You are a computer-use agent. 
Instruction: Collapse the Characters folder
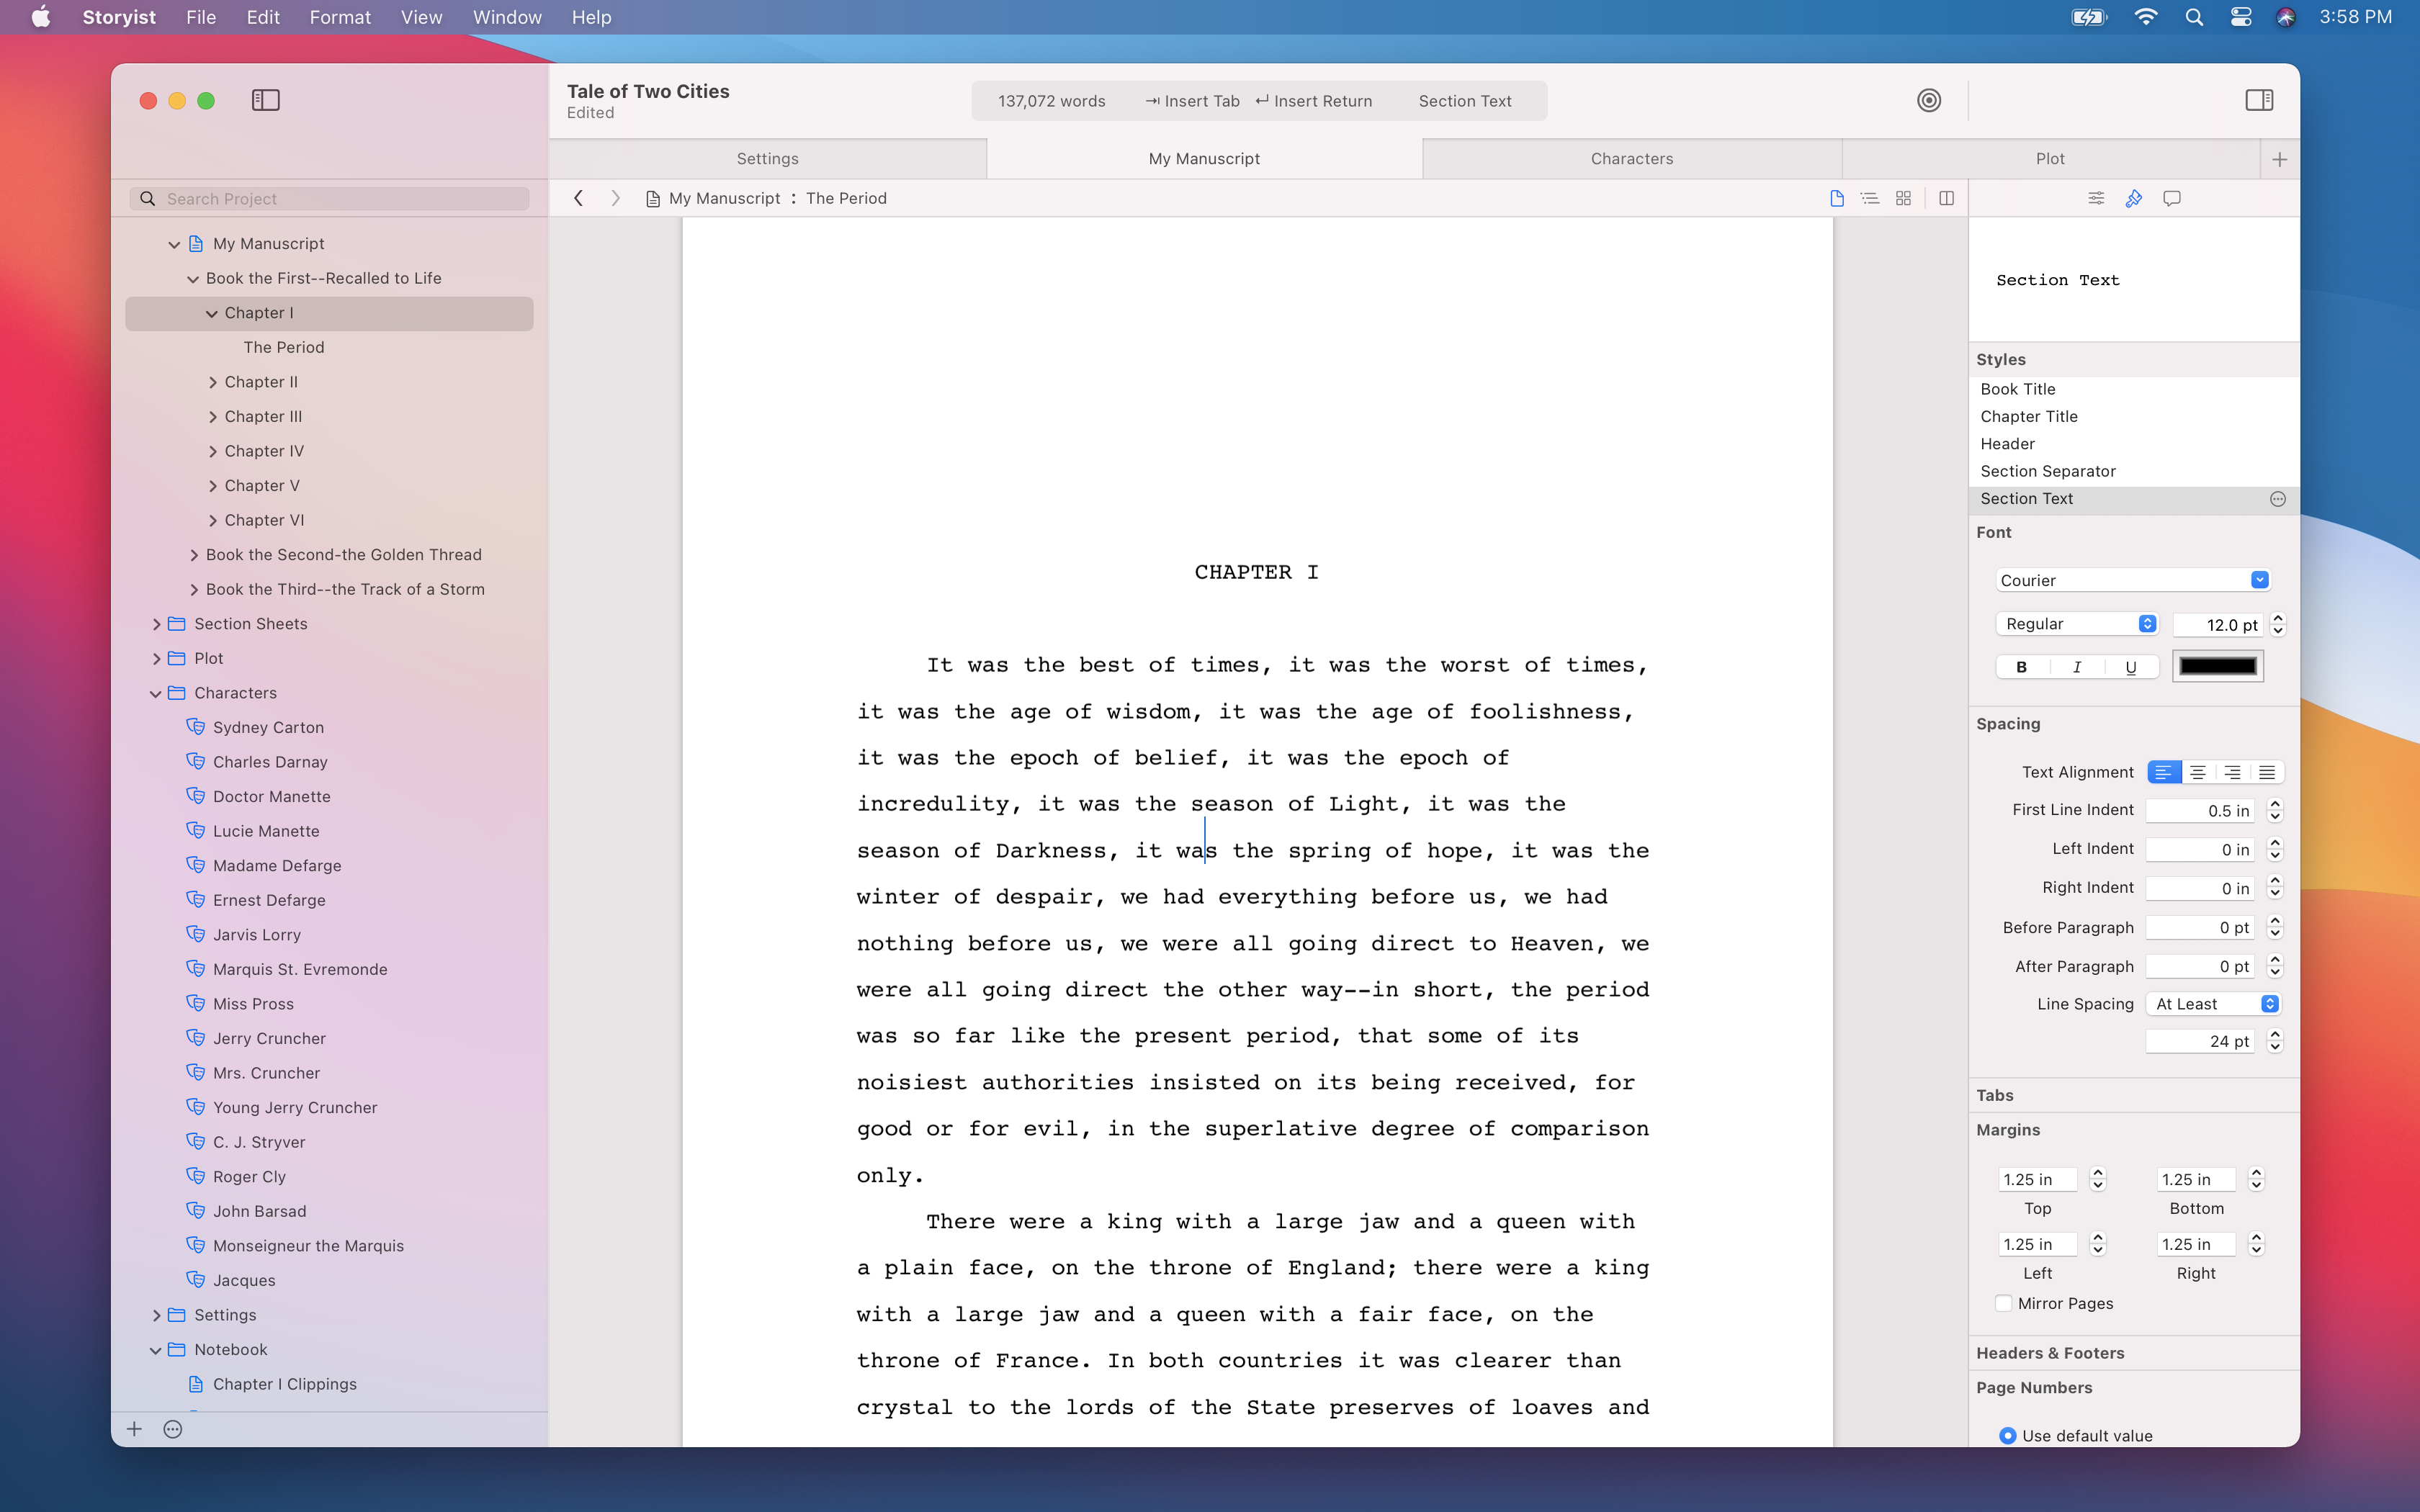click(x=156, y=693)
